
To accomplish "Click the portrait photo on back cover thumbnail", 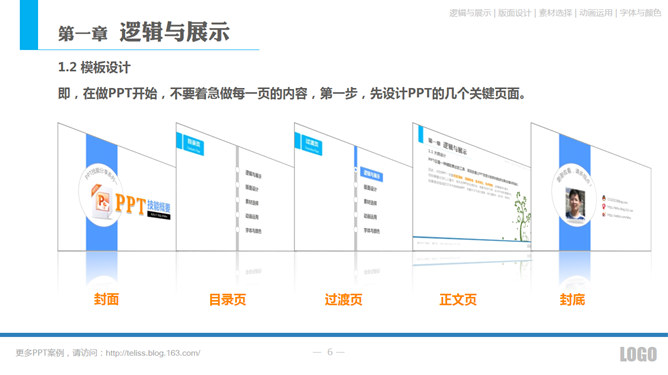I will [575, 204].
